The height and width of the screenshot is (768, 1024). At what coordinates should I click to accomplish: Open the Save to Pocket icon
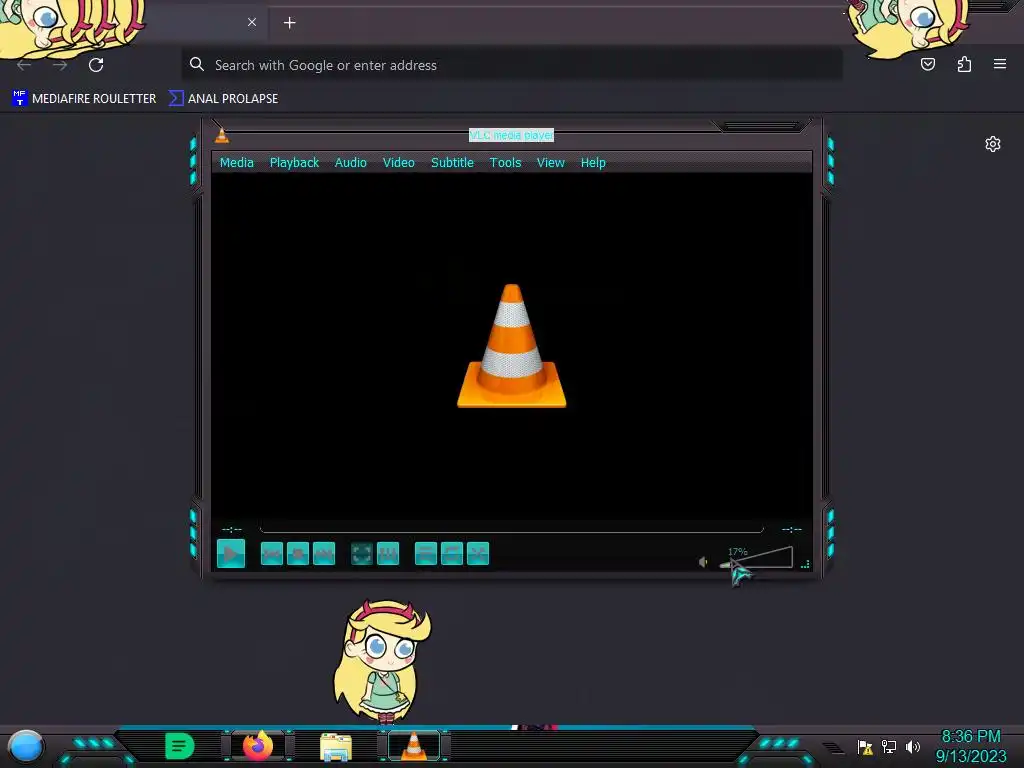pos(928,64)
